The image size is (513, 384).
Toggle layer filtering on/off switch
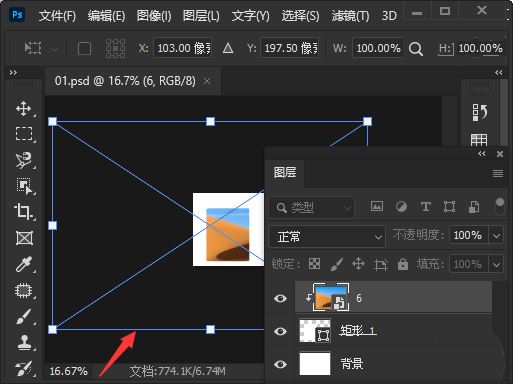click(x=500, y=207)
